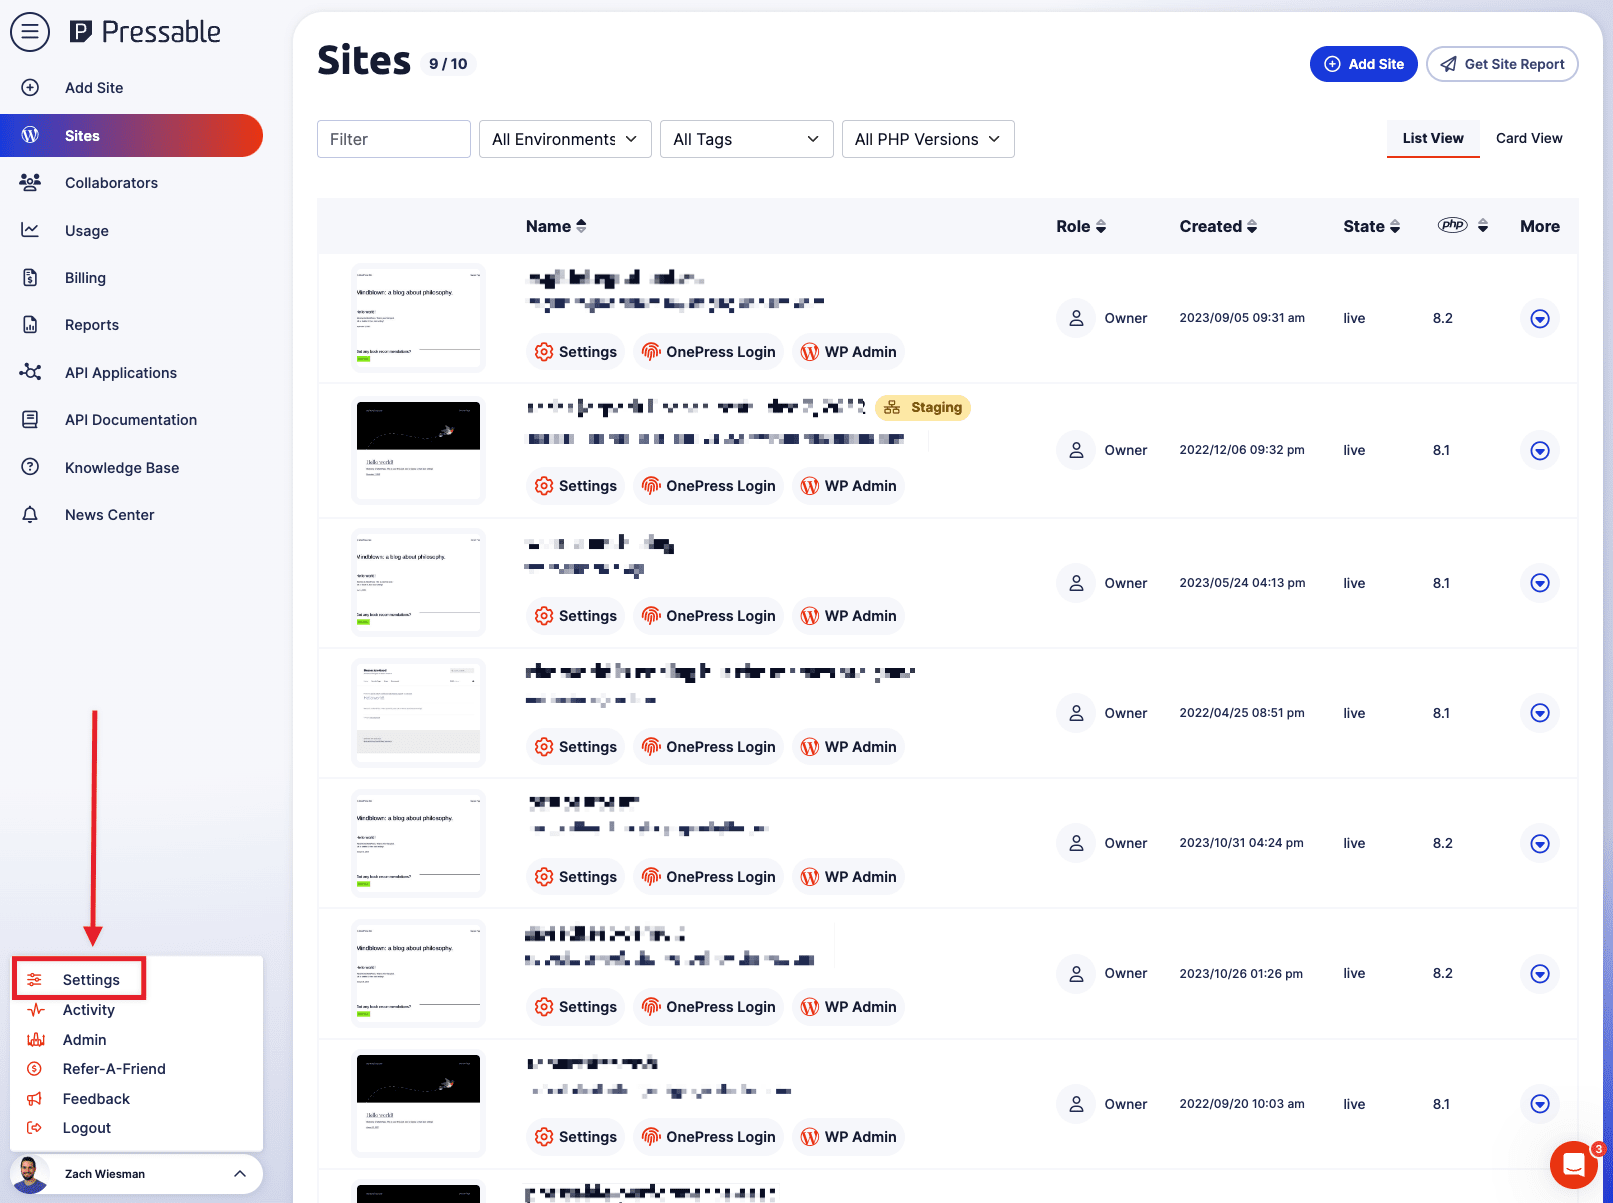1613x1203 pixels.
Task: Switch to Card View
Action: (1528, 139)
